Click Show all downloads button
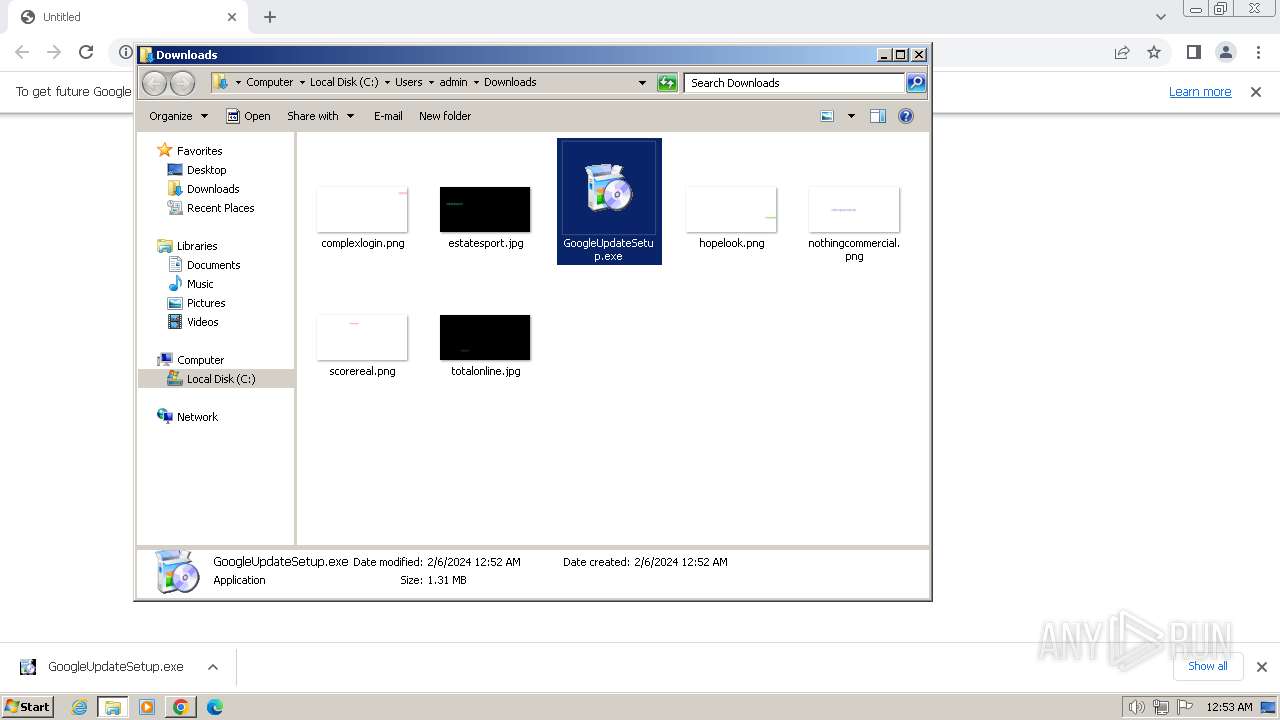 coord(1208,666)
